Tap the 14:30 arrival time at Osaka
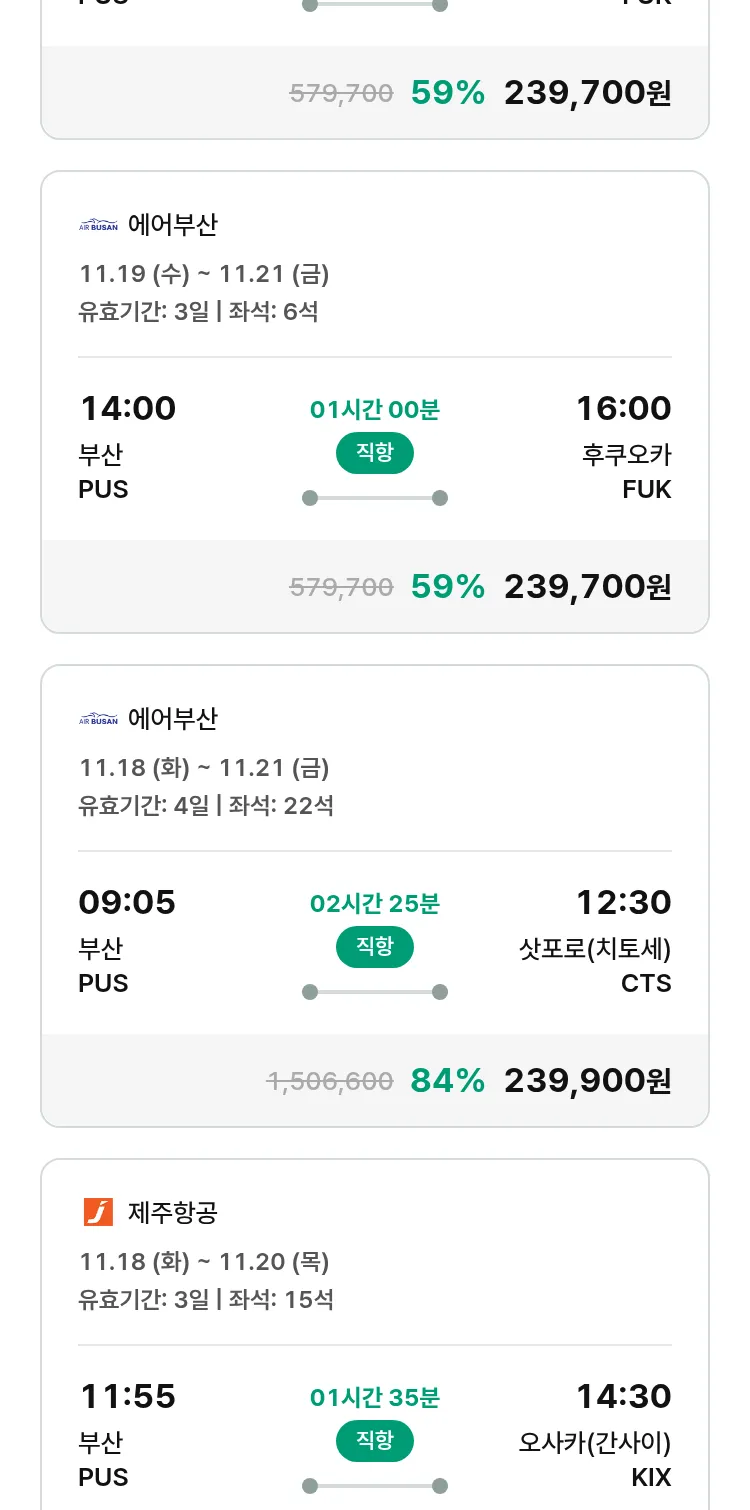 pos(623,1396)
